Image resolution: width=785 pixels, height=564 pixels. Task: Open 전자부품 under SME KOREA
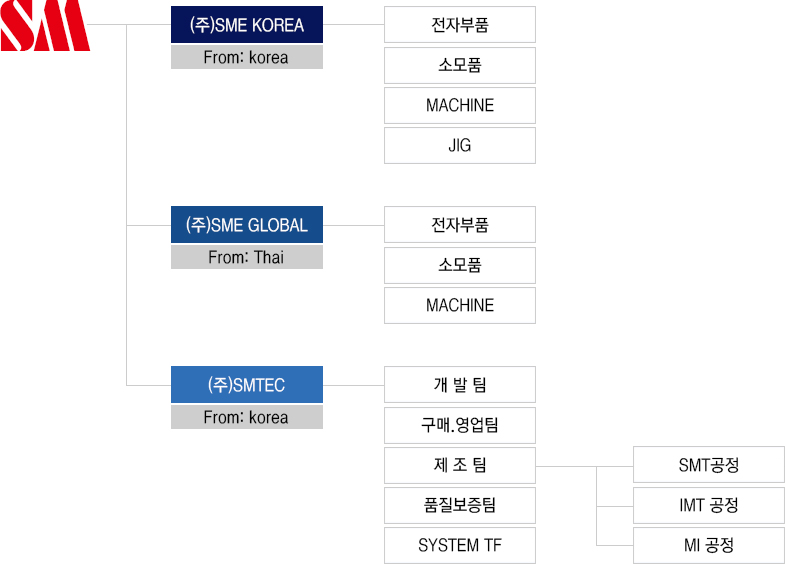(x=460, y=25)
